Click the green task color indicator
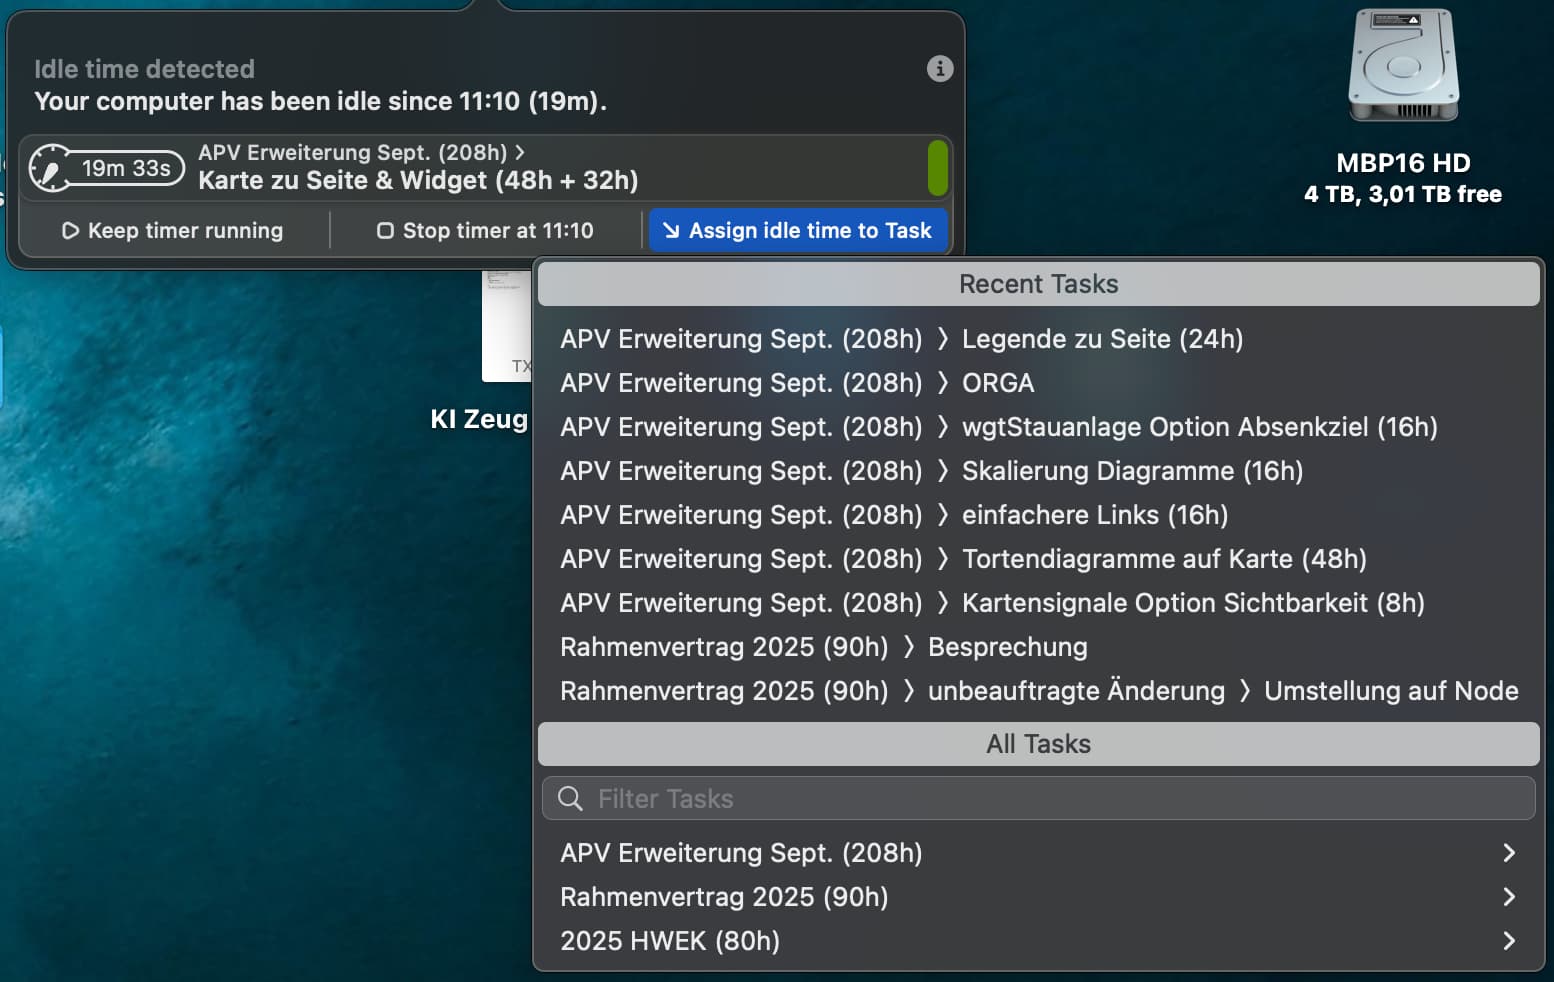 (937, 167)
